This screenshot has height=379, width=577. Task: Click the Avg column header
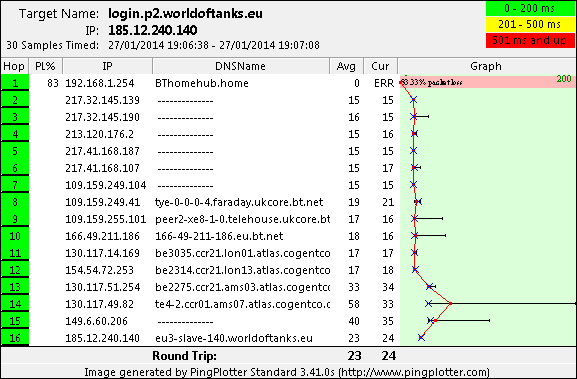click(346, 66)
